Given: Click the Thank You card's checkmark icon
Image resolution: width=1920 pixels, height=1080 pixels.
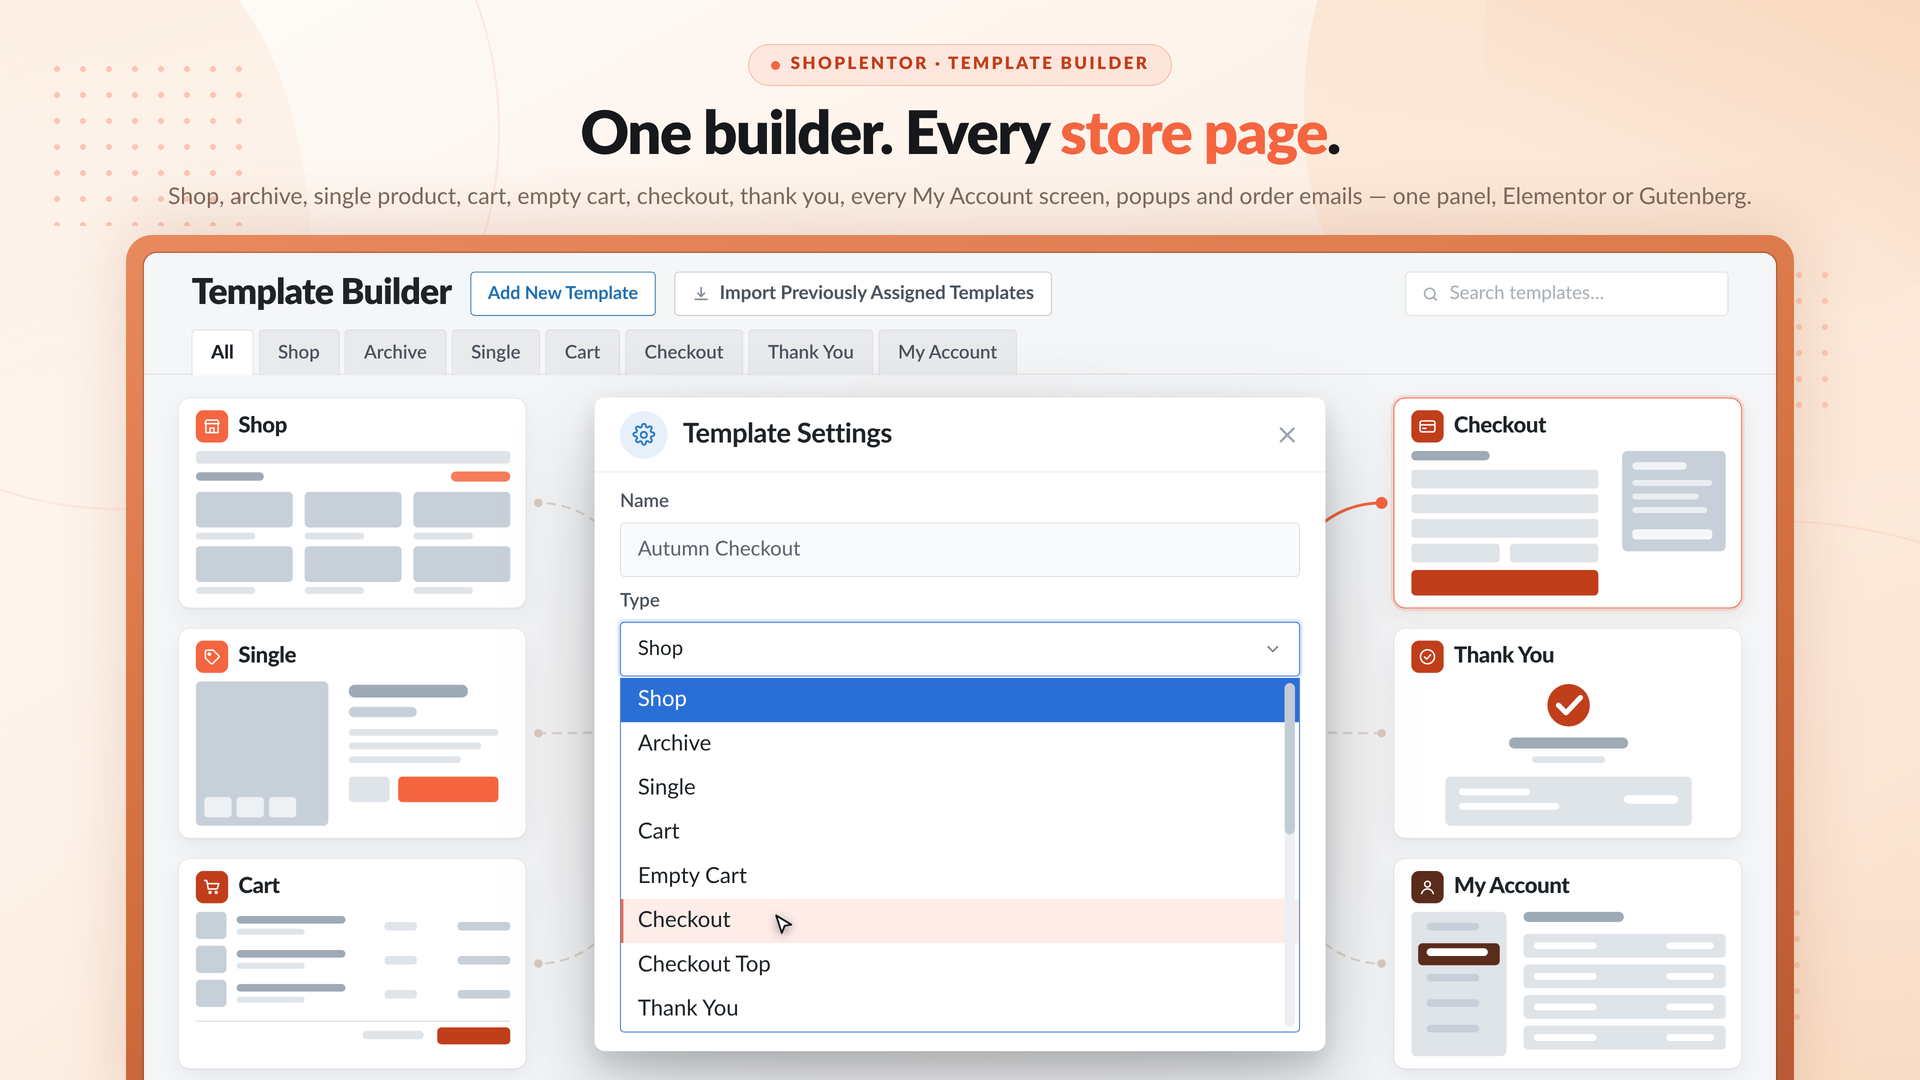Looking at the screenshot, I should coord(1427,656).
